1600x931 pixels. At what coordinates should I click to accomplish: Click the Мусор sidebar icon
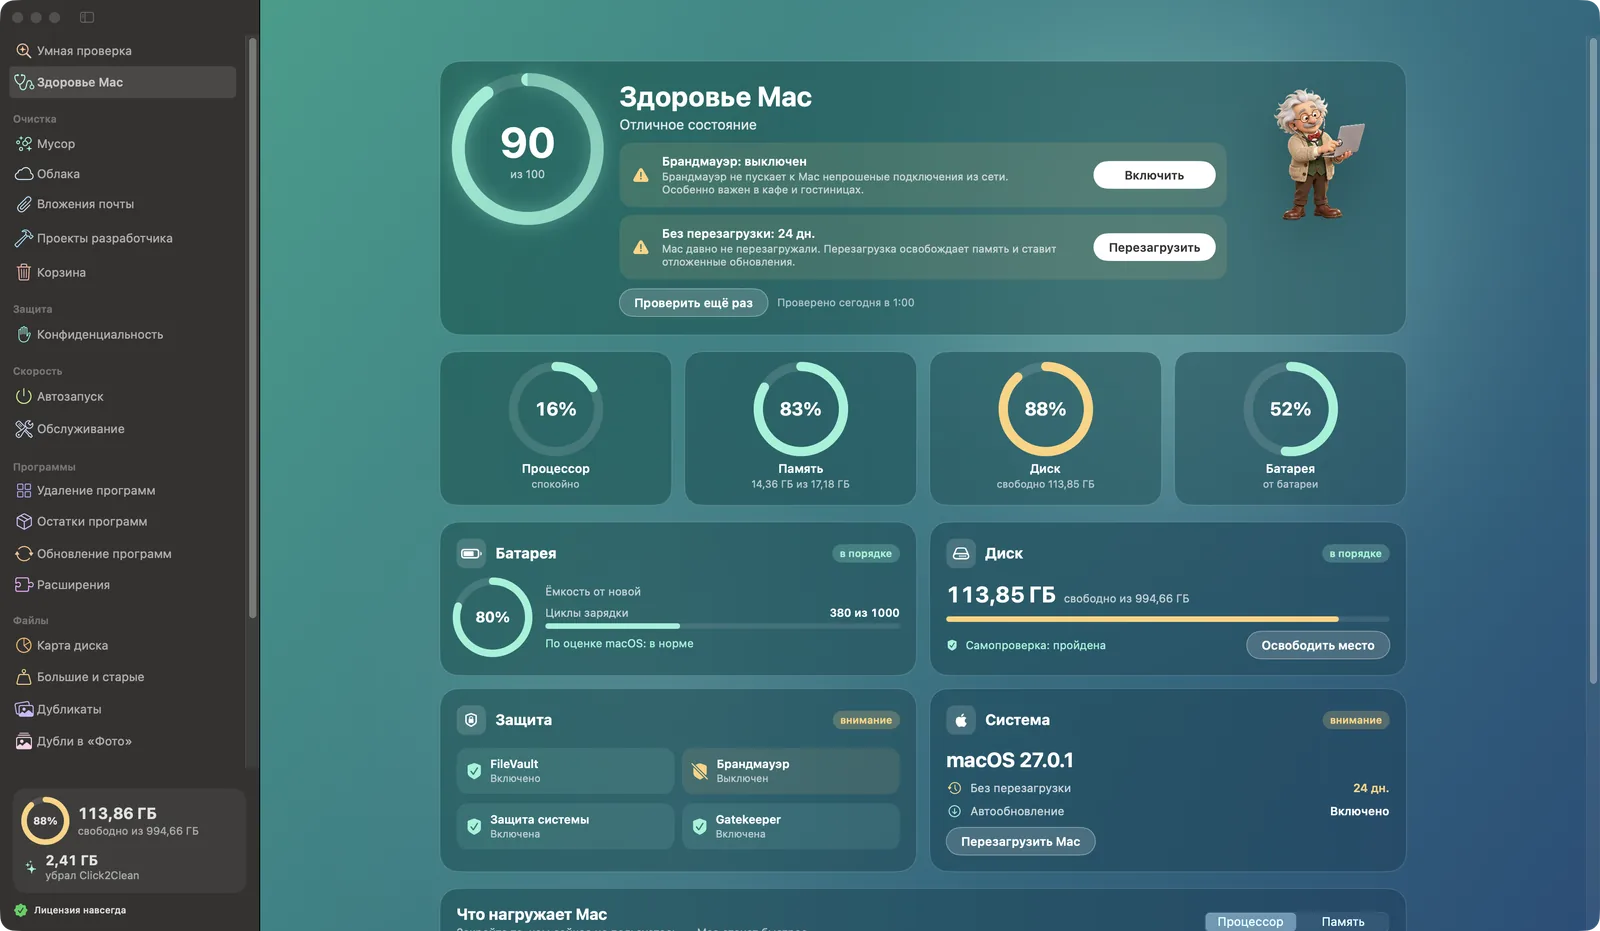click(24, 144)
